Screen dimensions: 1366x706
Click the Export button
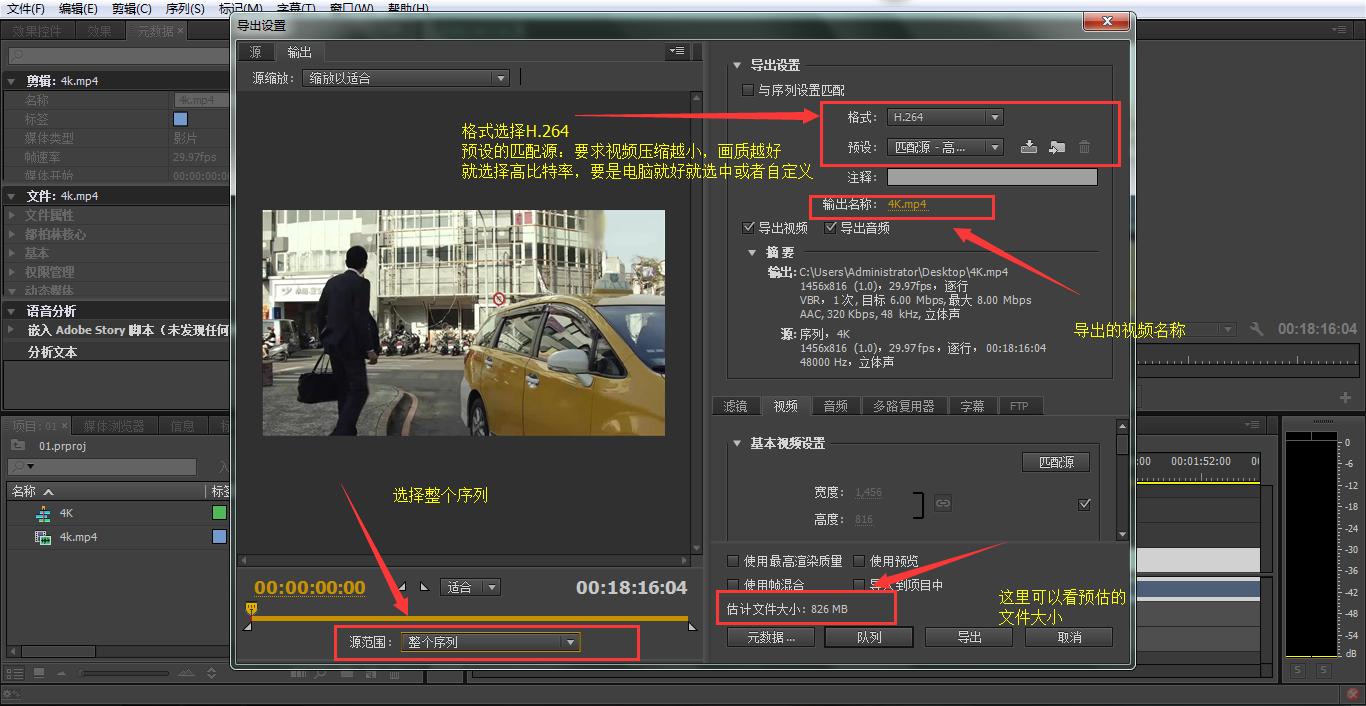[x=969, y=637]
